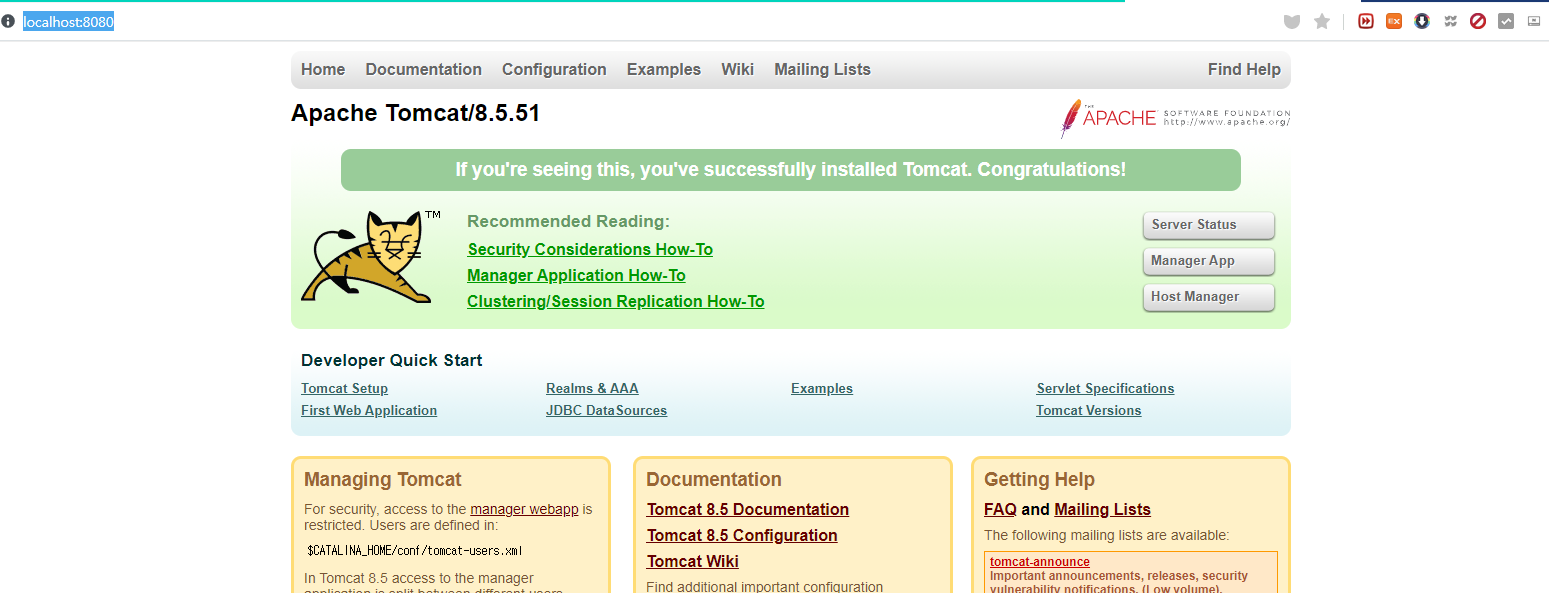
Task: Open Tomcat 8.5 Documentation link
Action: 748,510
